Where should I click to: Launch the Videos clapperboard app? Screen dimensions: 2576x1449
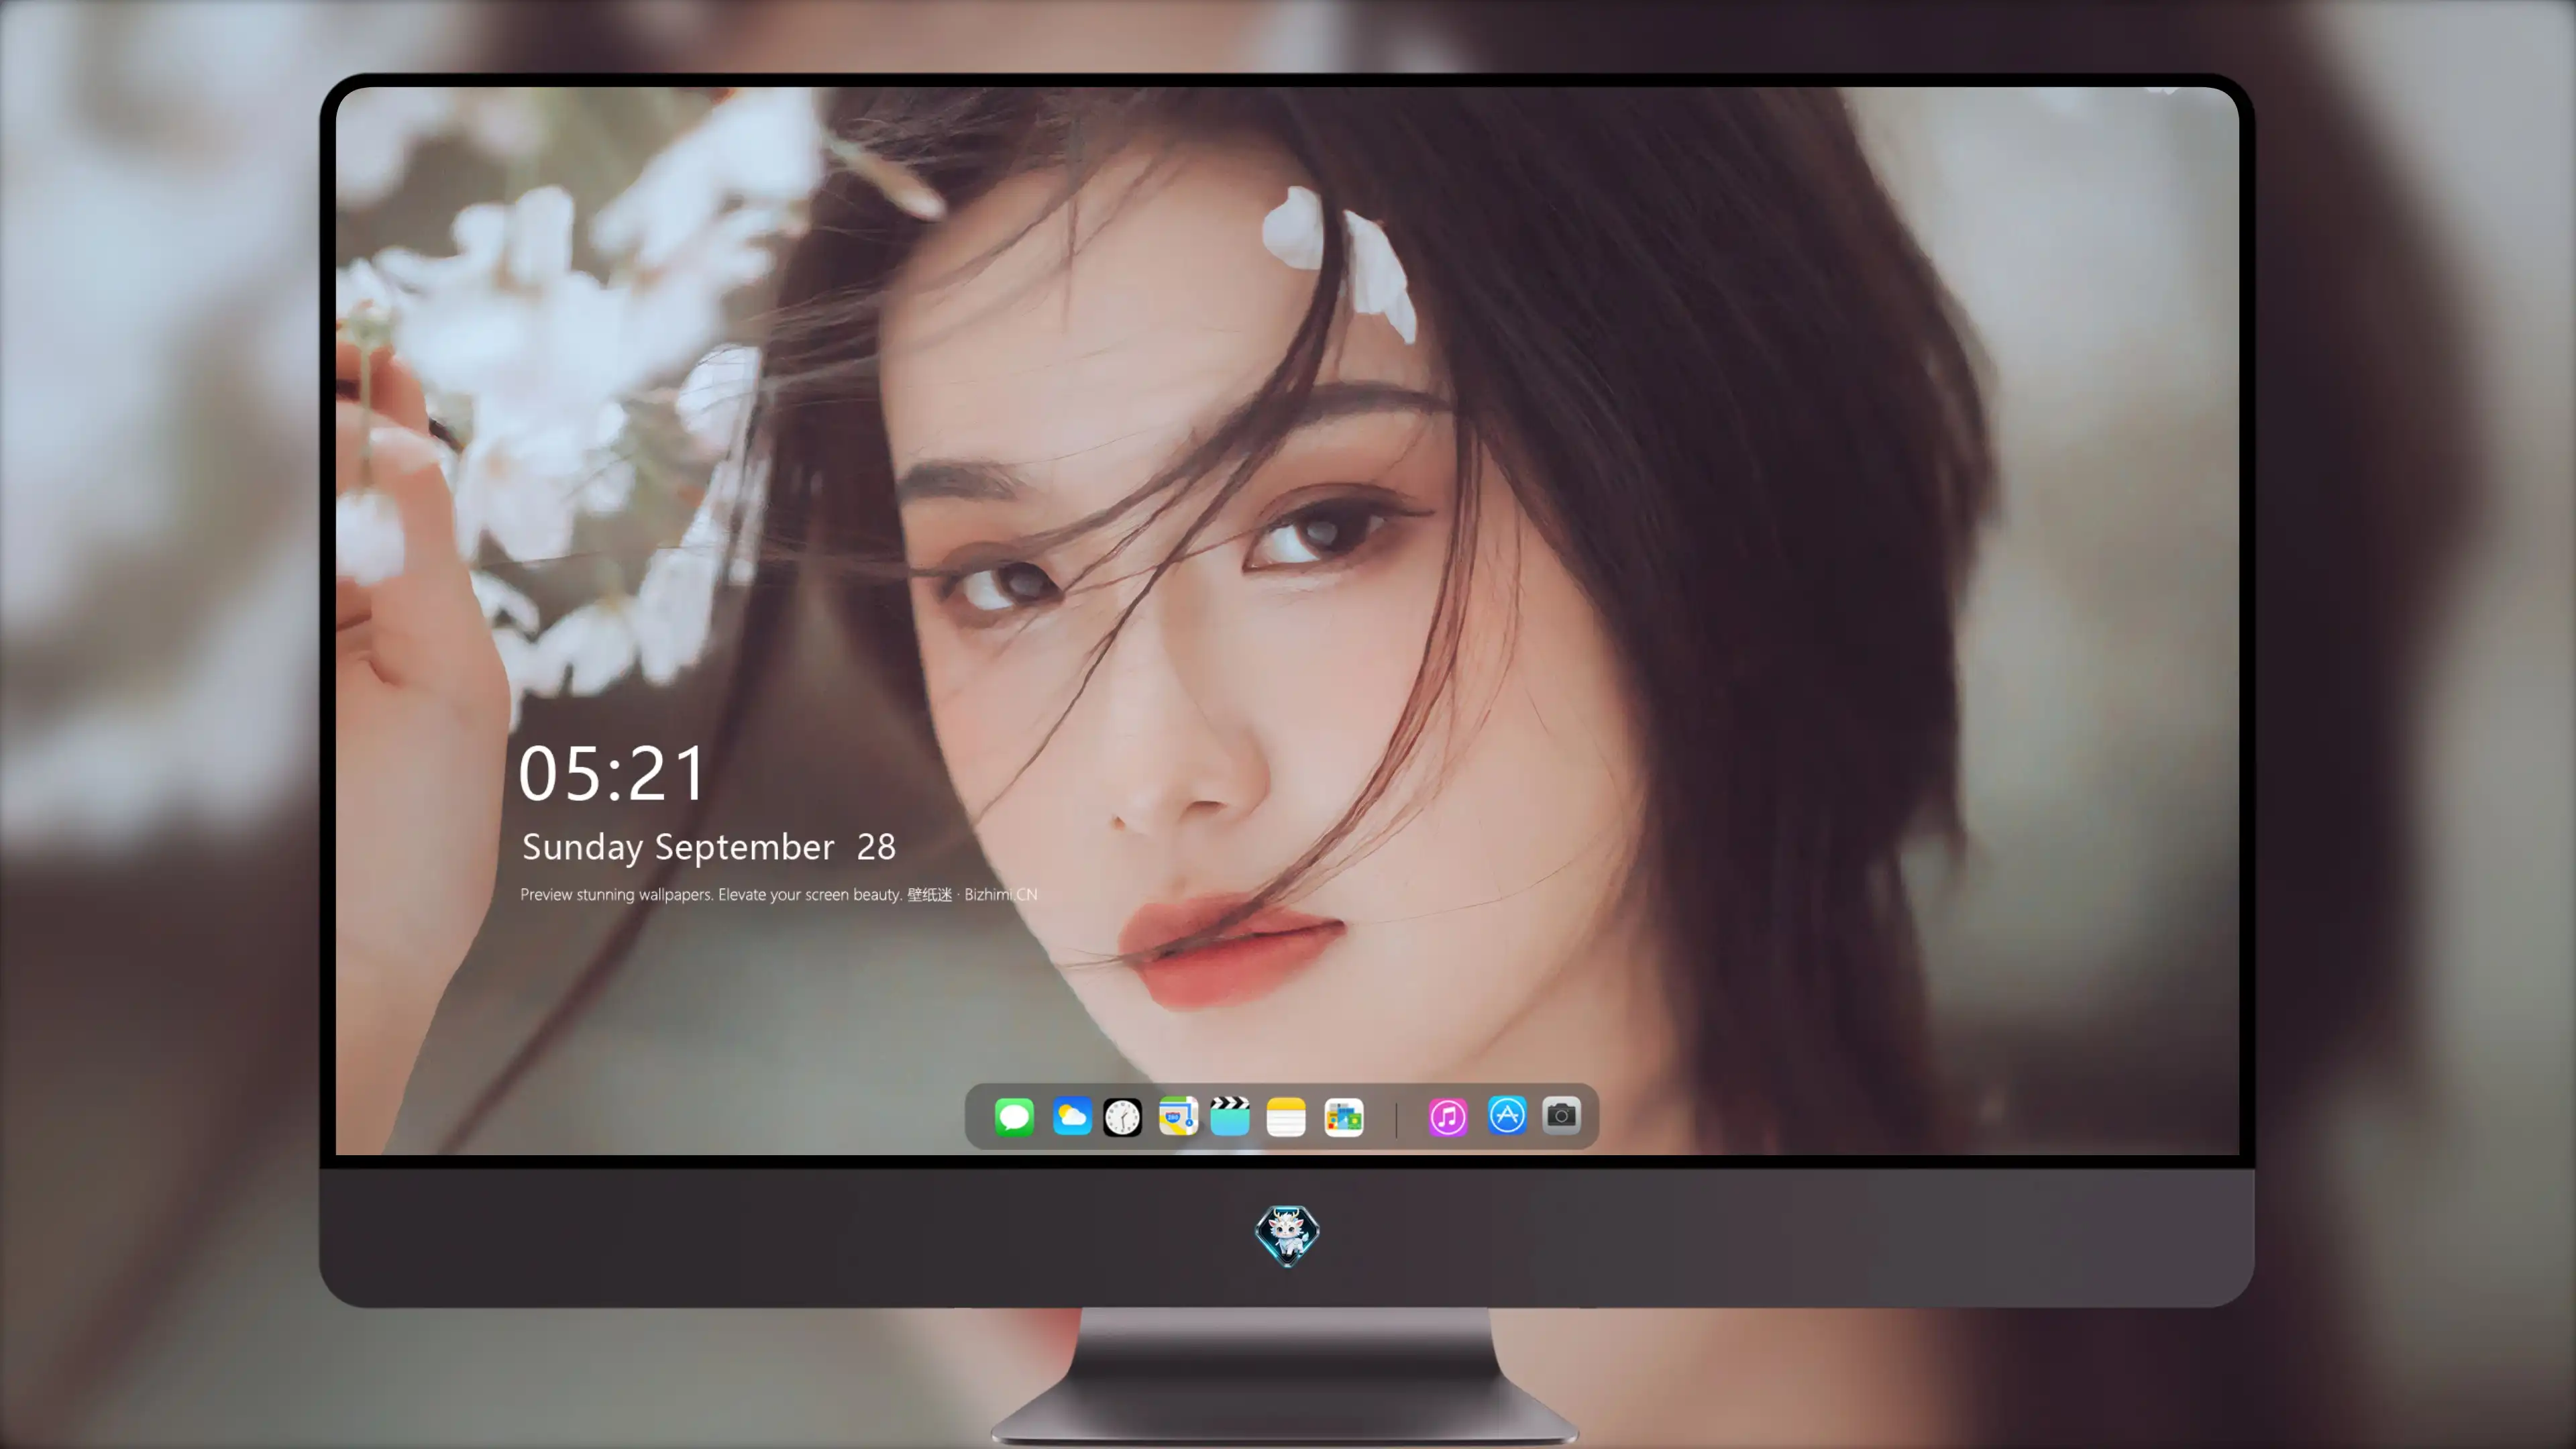[1230, 1116]
